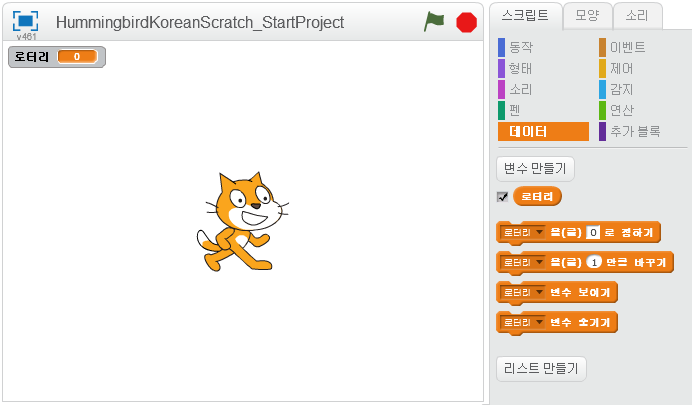Select the 스크립트 tab

[x=525, y=14]
